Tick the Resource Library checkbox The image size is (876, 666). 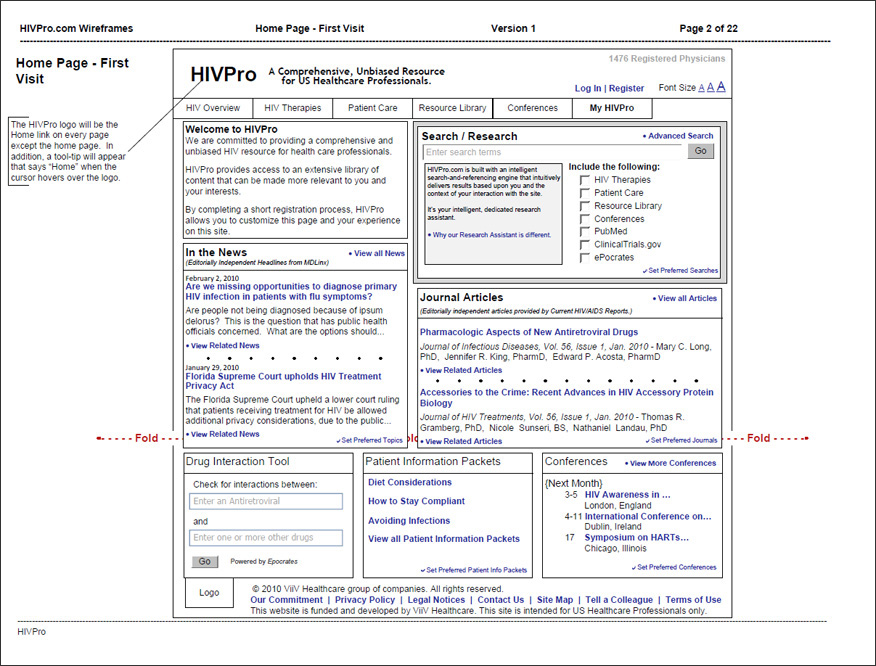click(585, 206)
